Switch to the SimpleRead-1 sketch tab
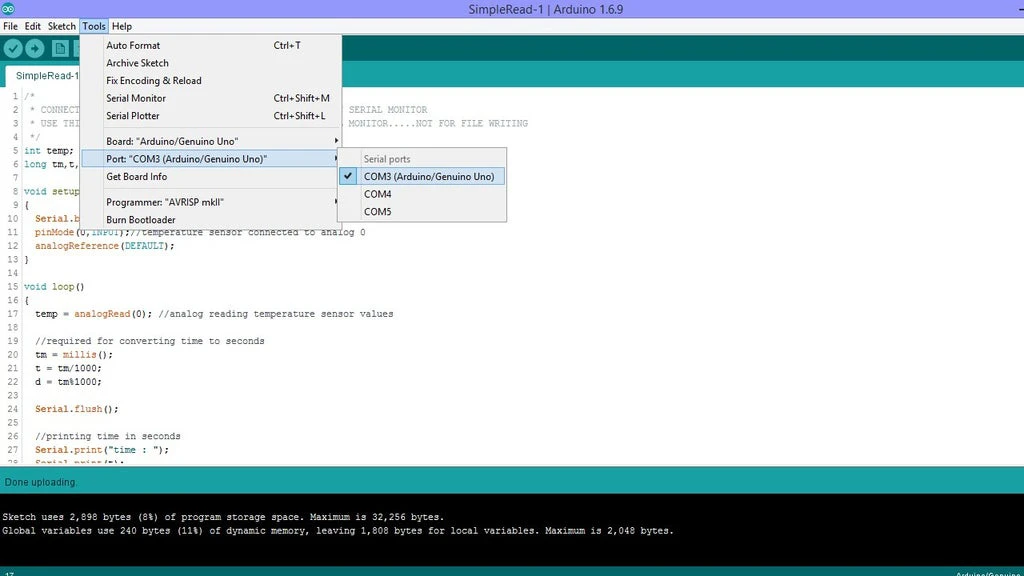The height and width of the screenshot is (576, 1024). coord(47,76)
